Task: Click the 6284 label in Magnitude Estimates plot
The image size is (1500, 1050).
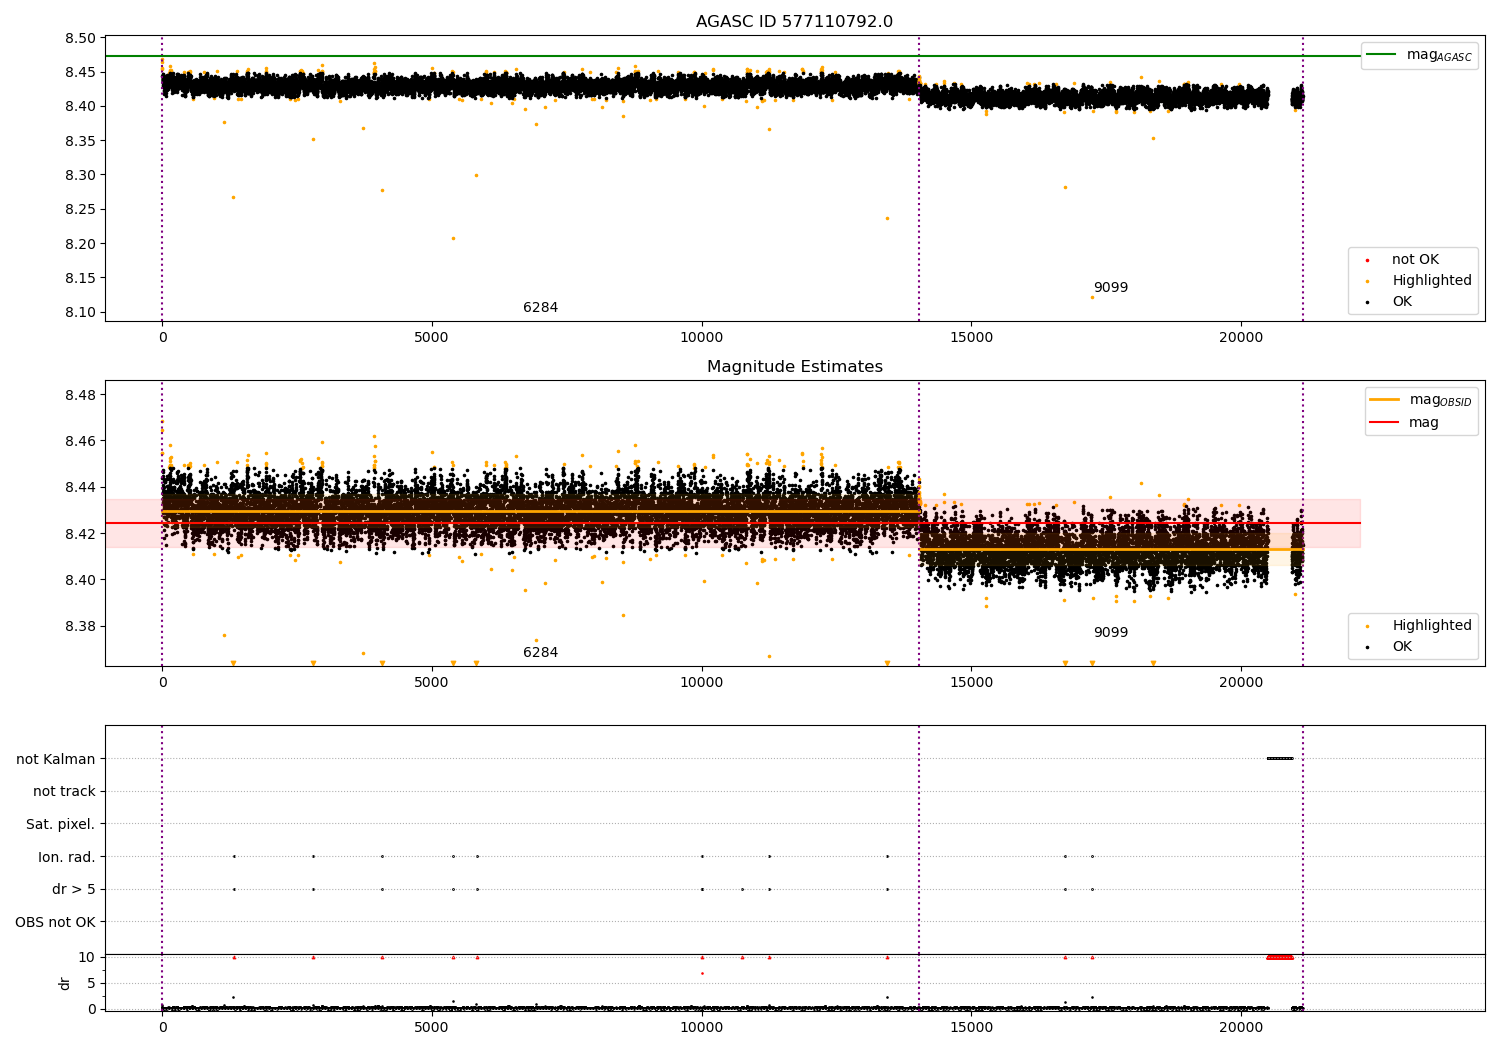Action: [540, 653]
